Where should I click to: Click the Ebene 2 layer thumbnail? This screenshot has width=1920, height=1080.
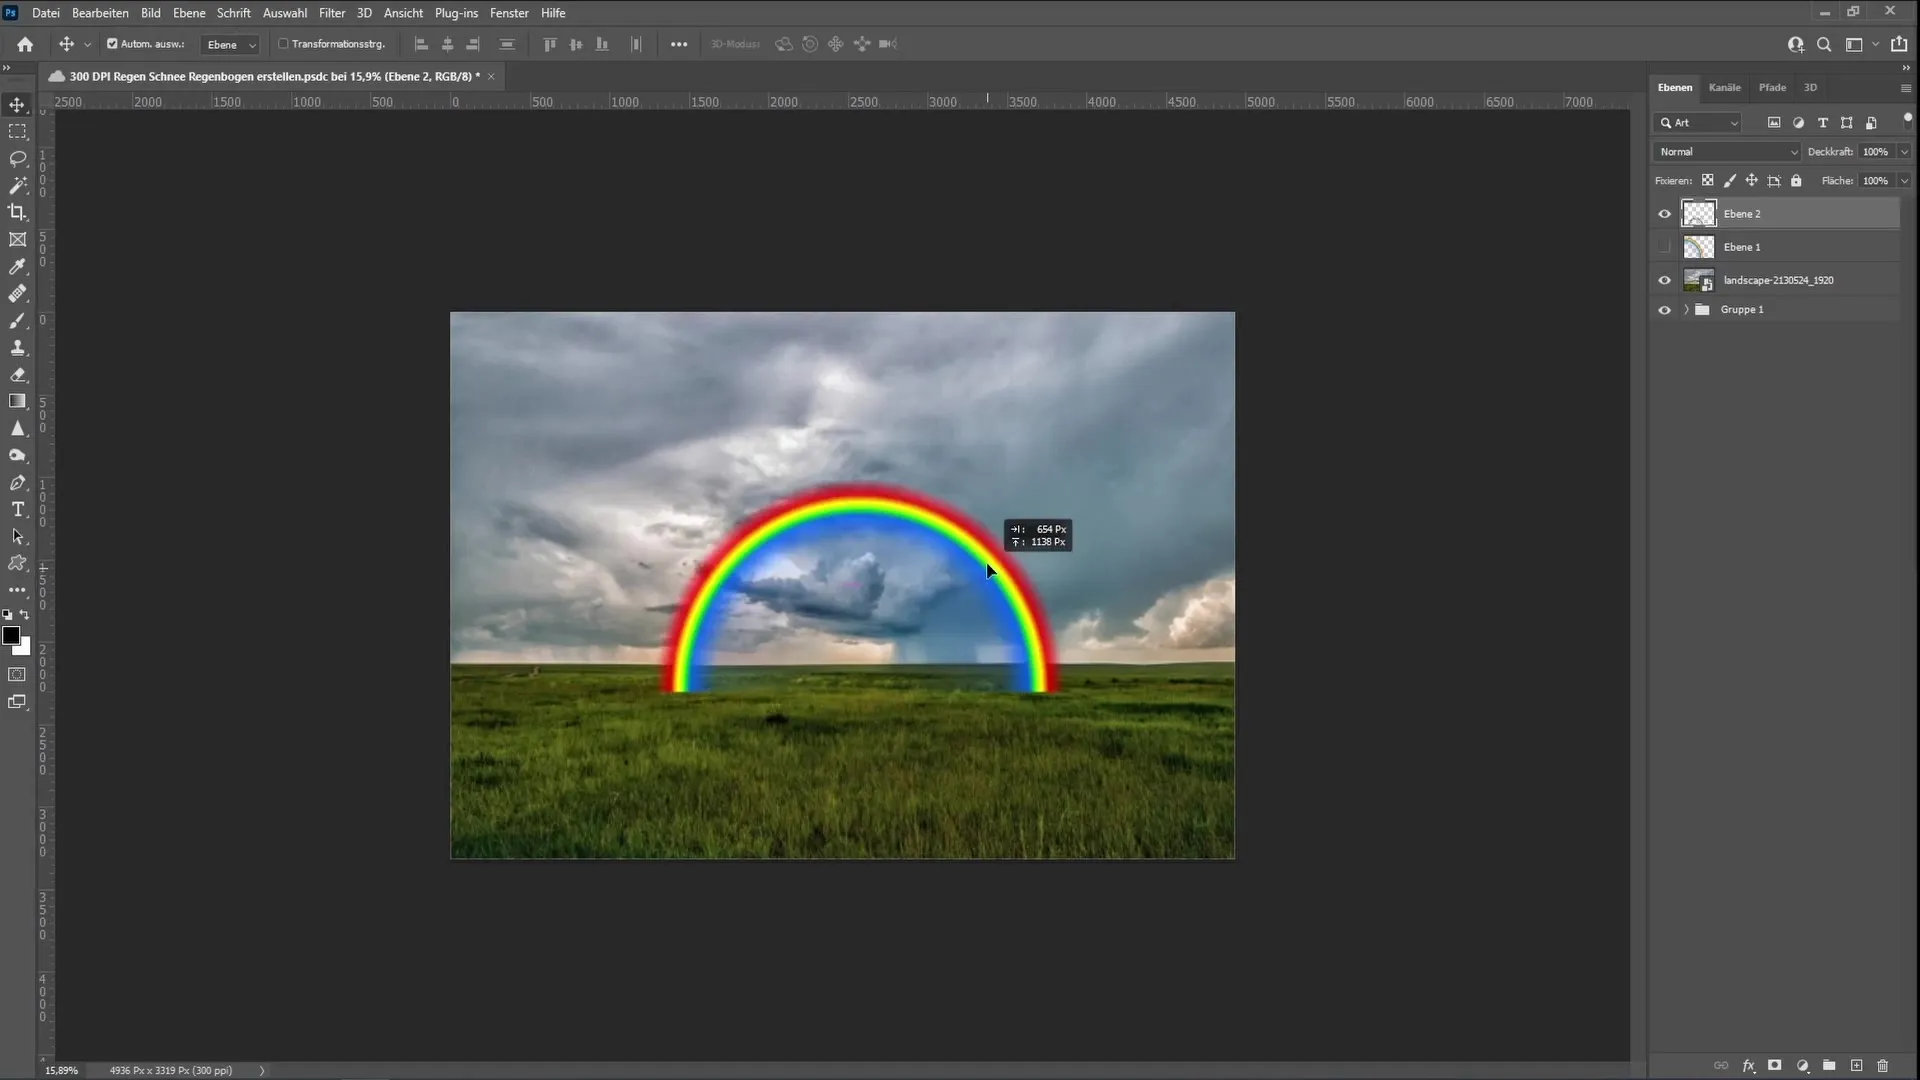point(1698,212)
